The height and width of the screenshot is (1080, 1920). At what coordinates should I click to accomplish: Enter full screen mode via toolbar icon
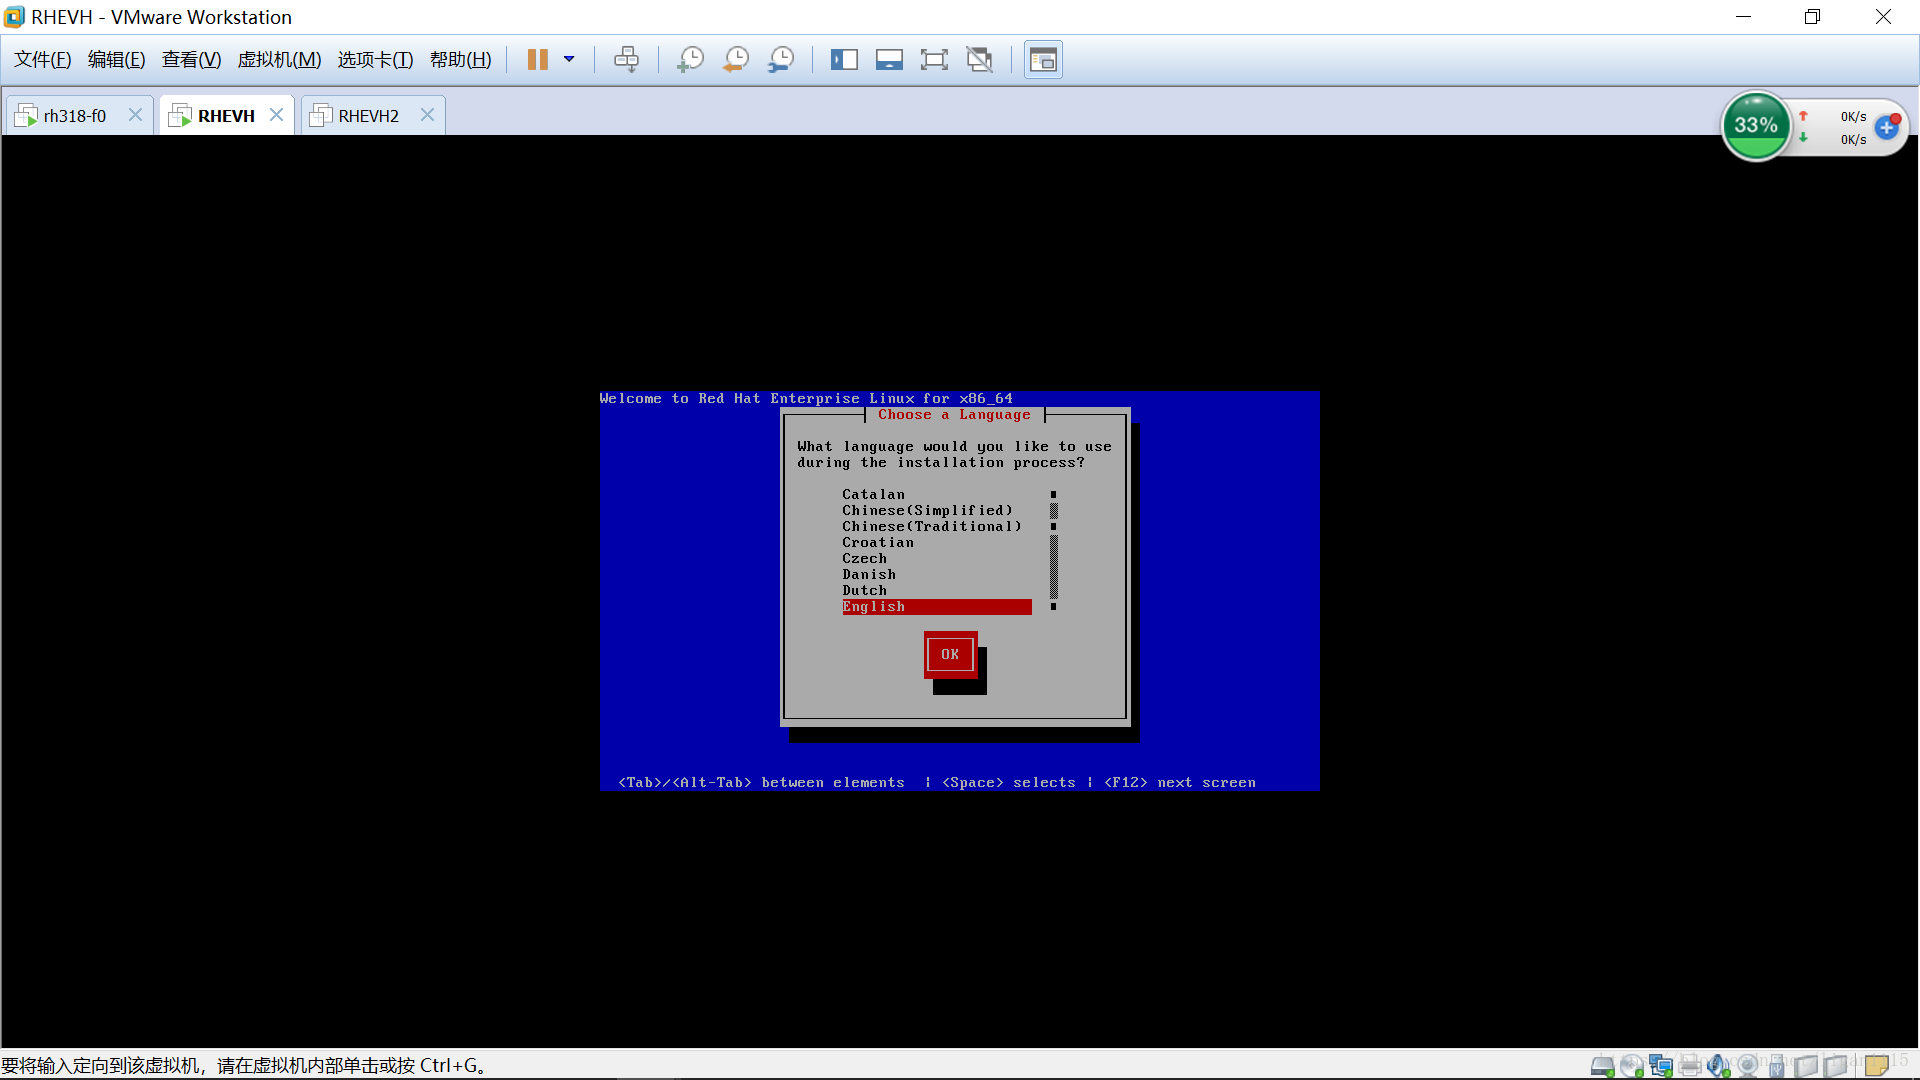pos(934,60)
